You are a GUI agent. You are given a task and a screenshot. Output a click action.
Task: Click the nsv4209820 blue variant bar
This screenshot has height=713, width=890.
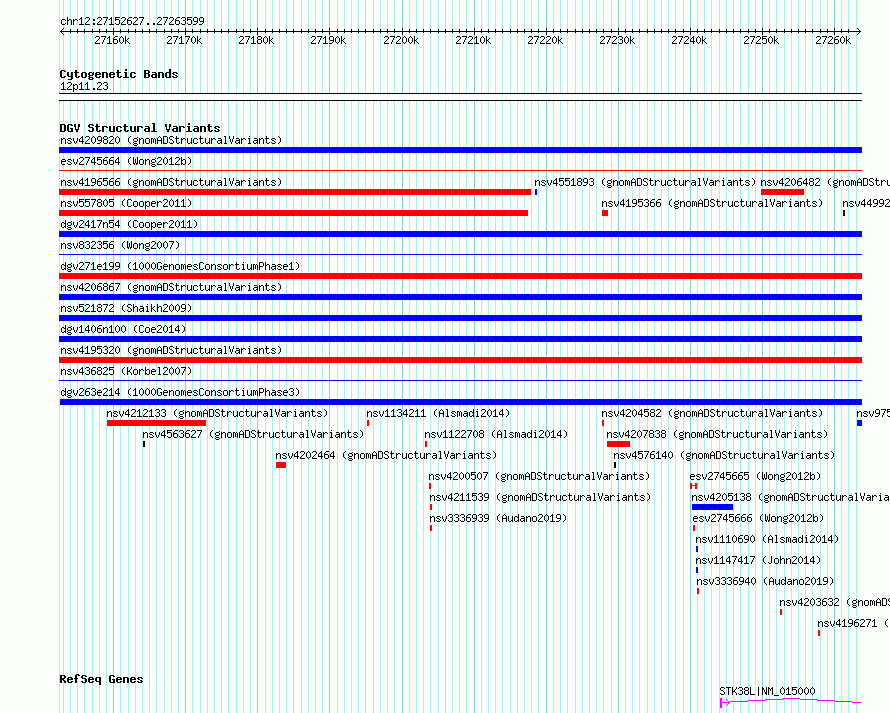point(460,150)
